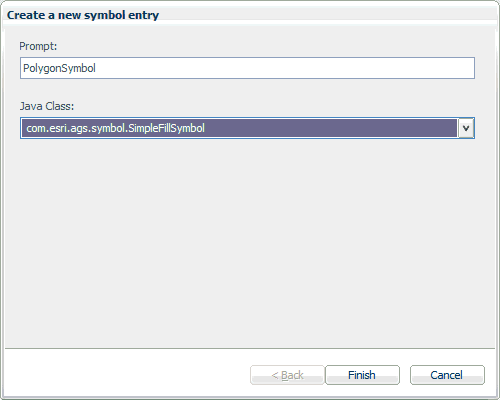
Task: Click the "Create a new symbol entry" title
Action: 83,15
